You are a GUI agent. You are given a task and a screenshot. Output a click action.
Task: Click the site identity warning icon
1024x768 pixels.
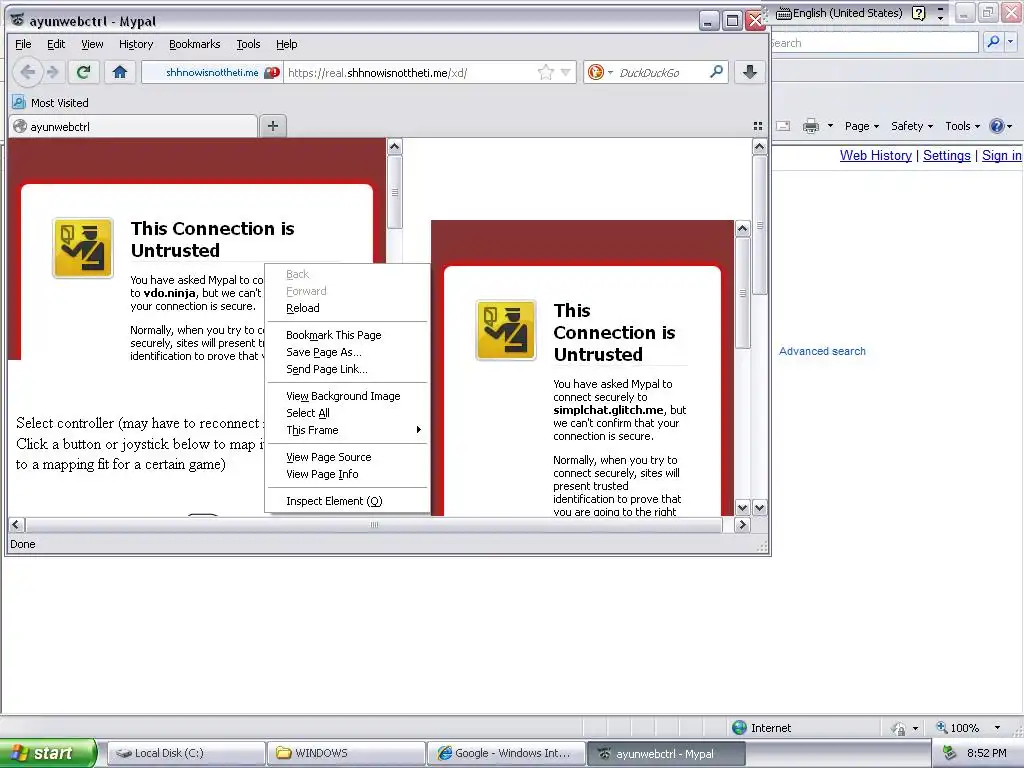pyautogui.click(x=272, y=72)
